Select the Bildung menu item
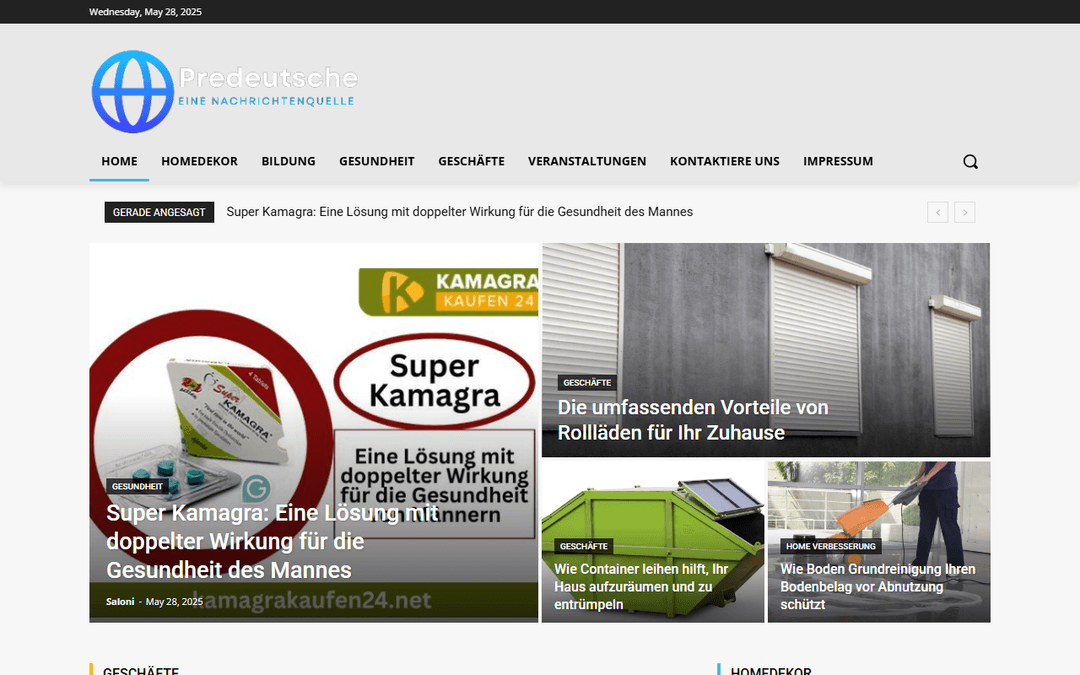Screen dimensions: 1080x675 coord(288,161)
